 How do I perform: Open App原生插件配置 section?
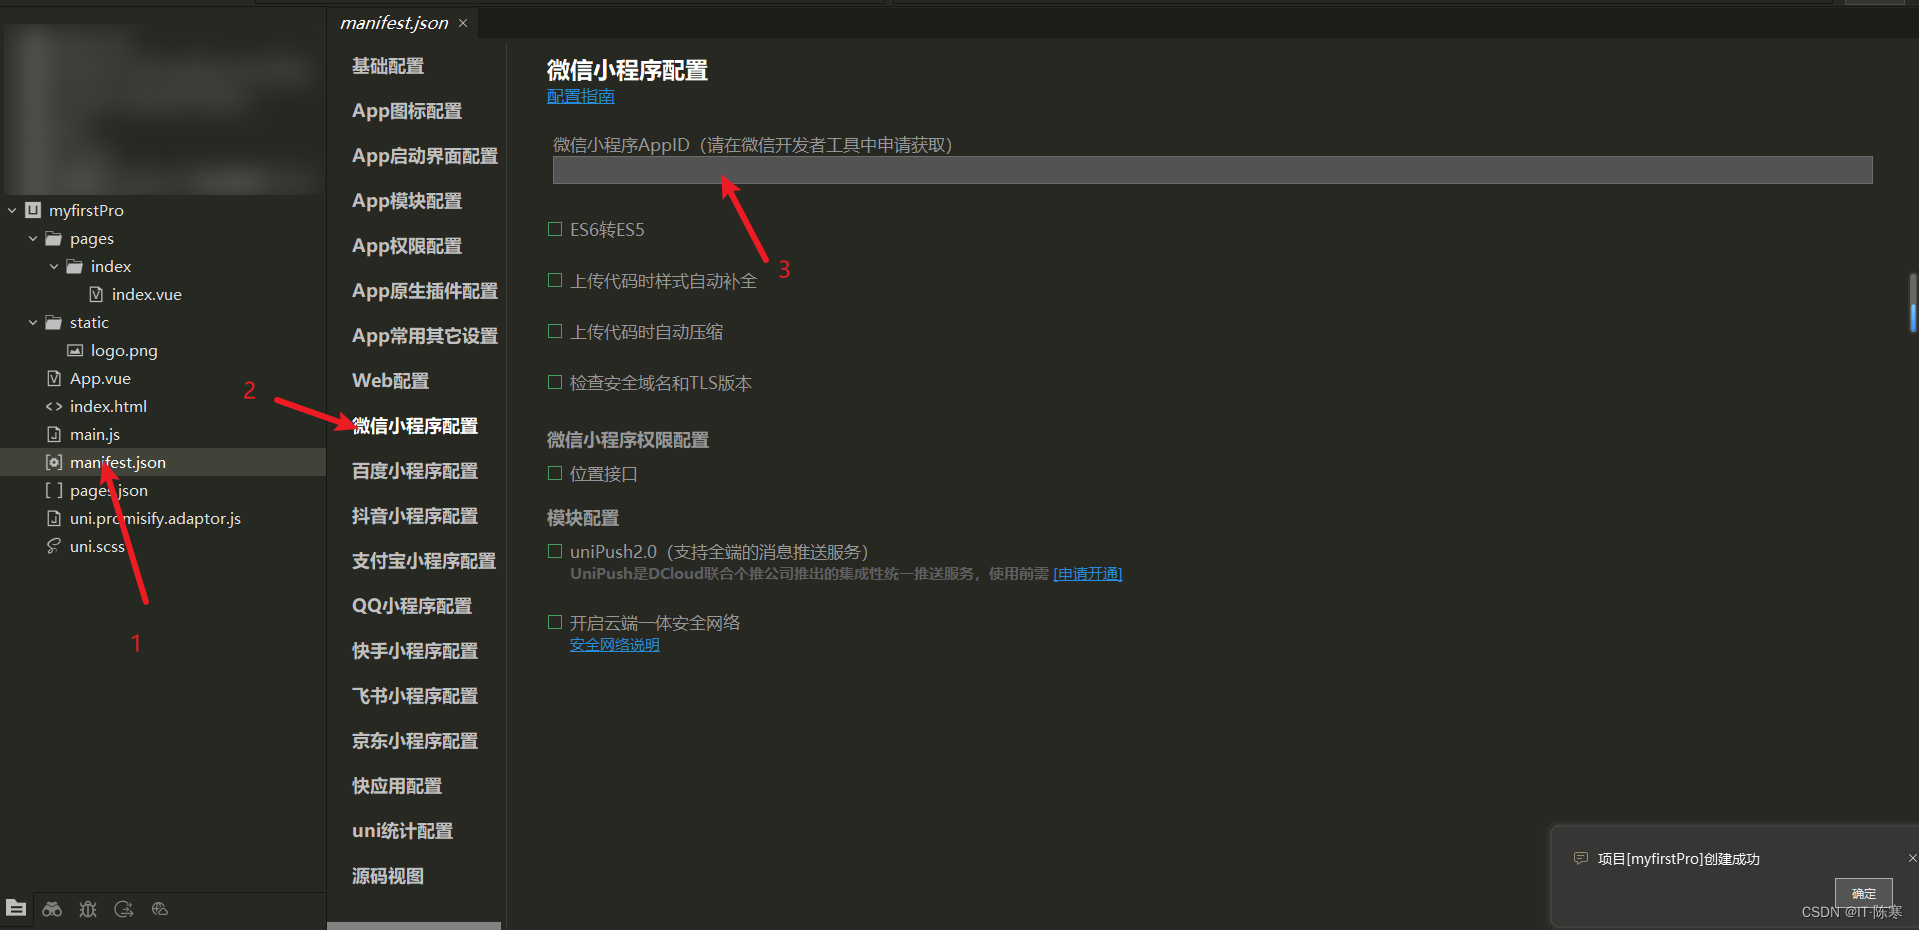tap(425, 291)
